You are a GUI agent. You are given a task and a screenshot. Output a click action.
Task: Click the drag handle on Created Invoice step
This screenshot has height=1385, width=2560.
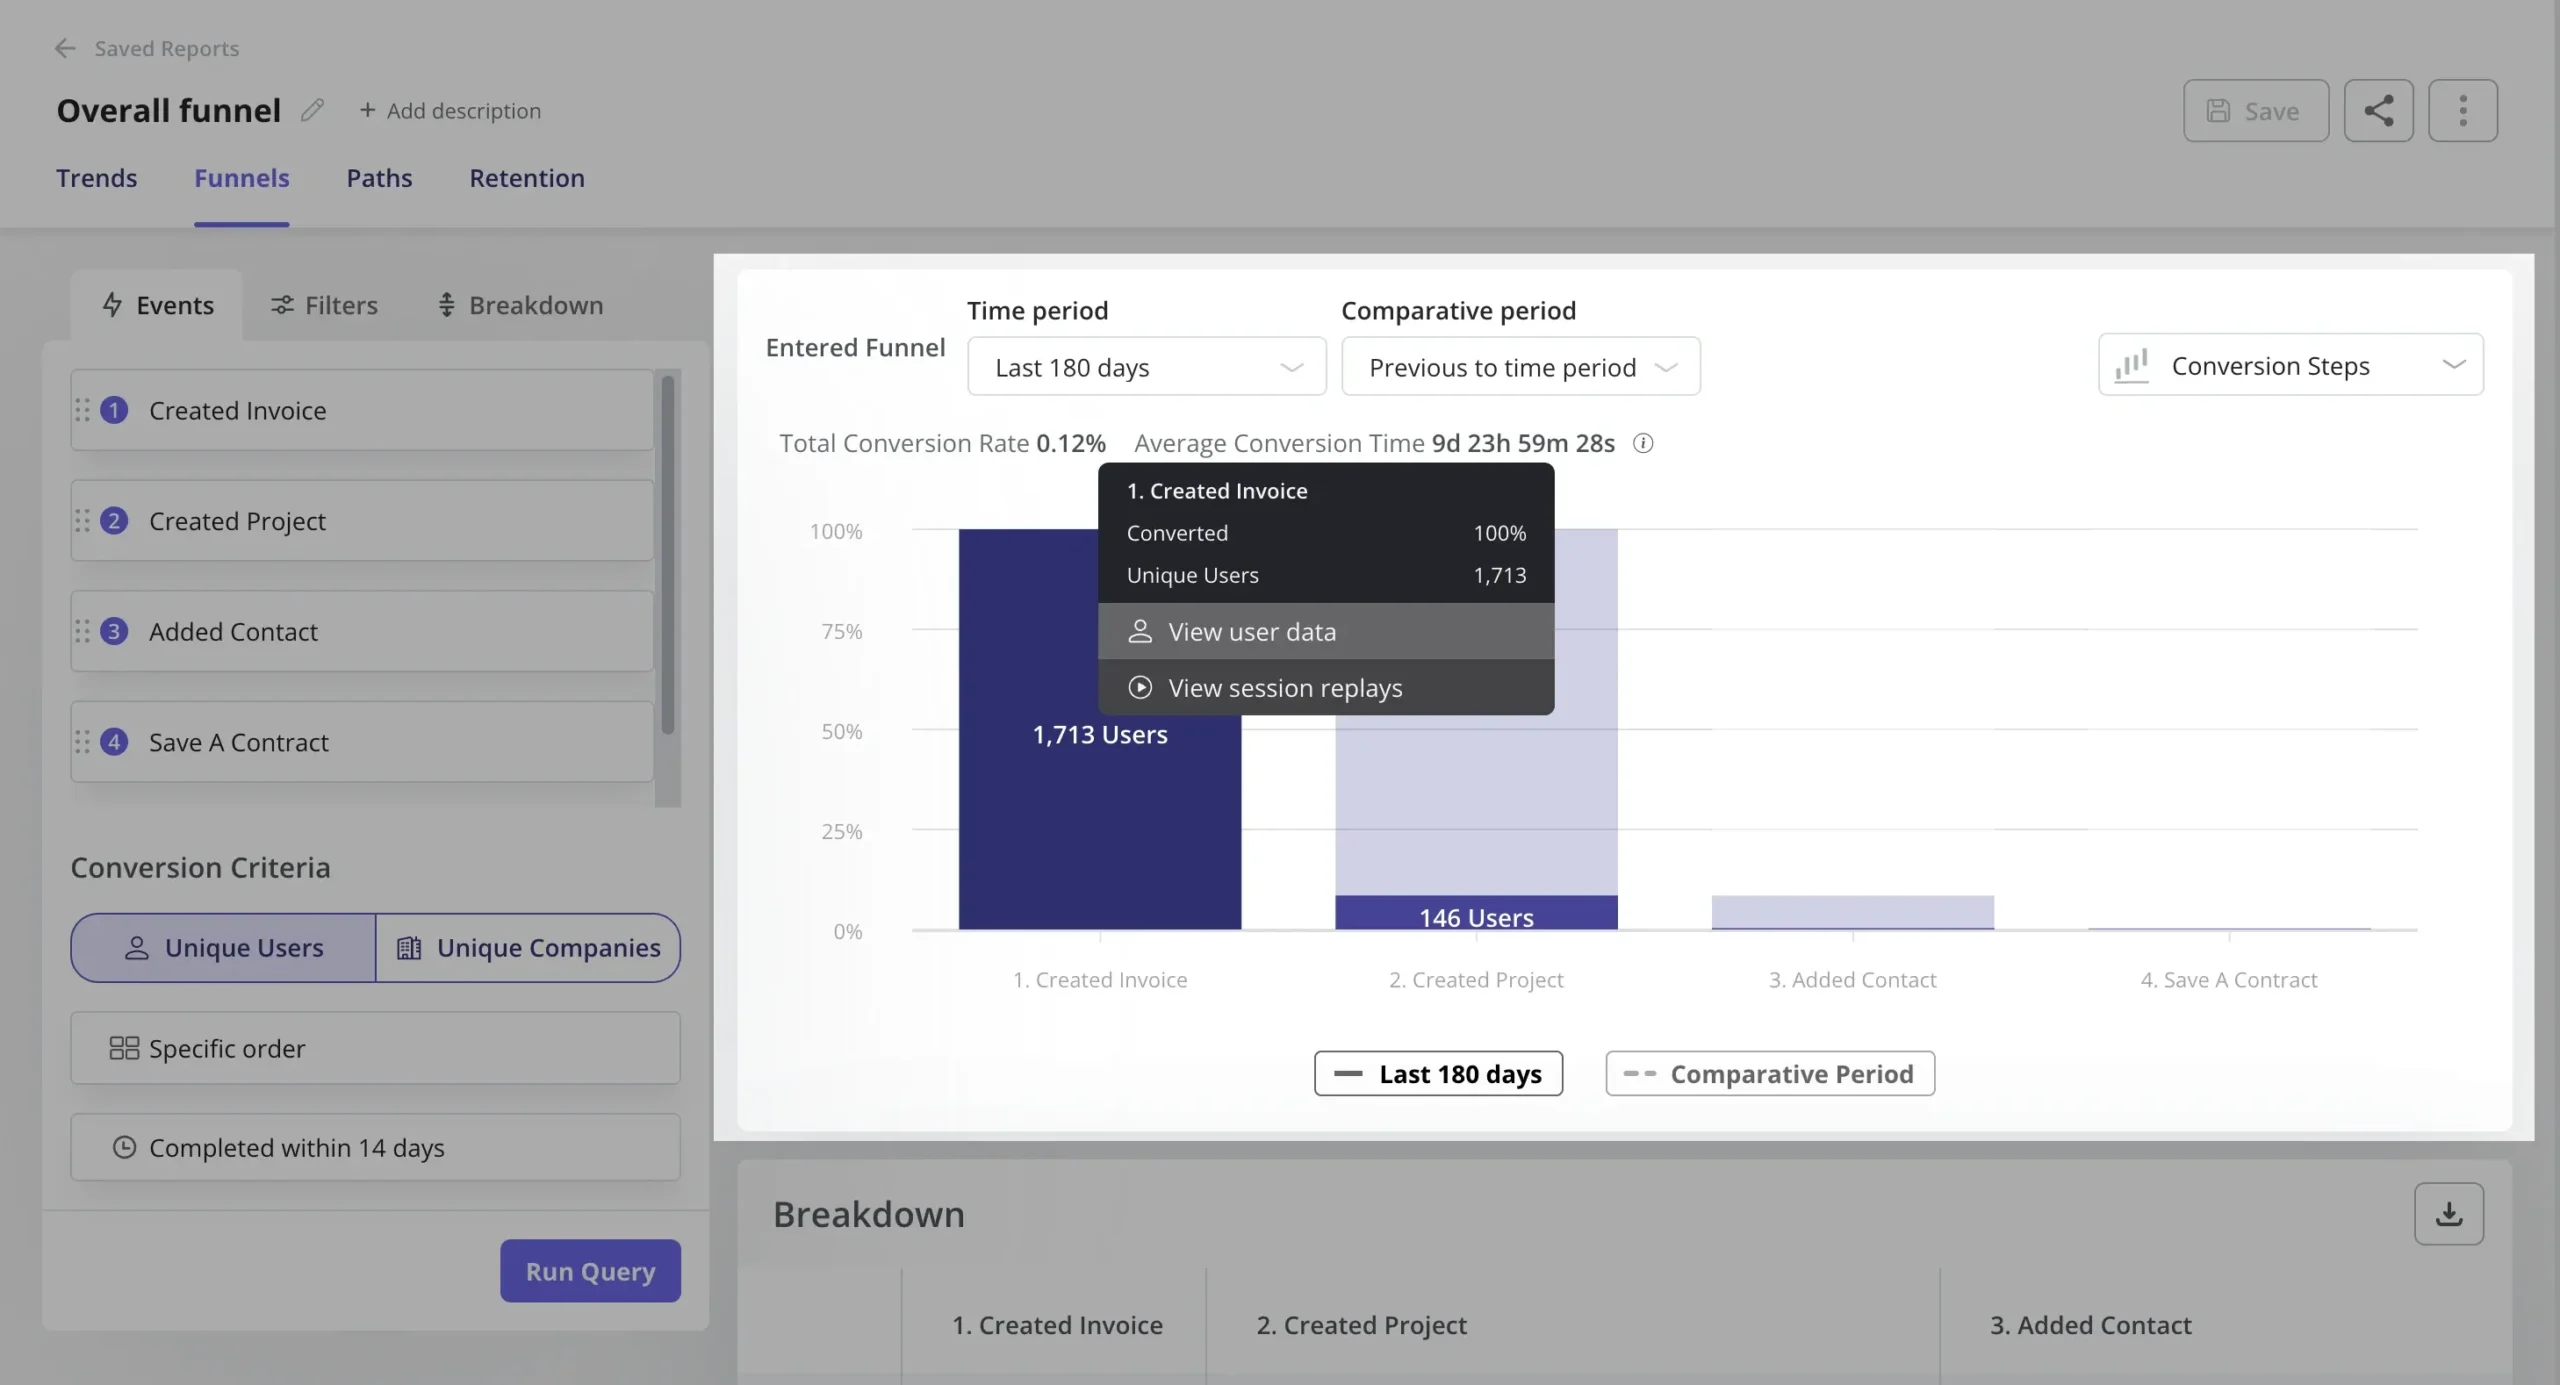click(85, 410)
